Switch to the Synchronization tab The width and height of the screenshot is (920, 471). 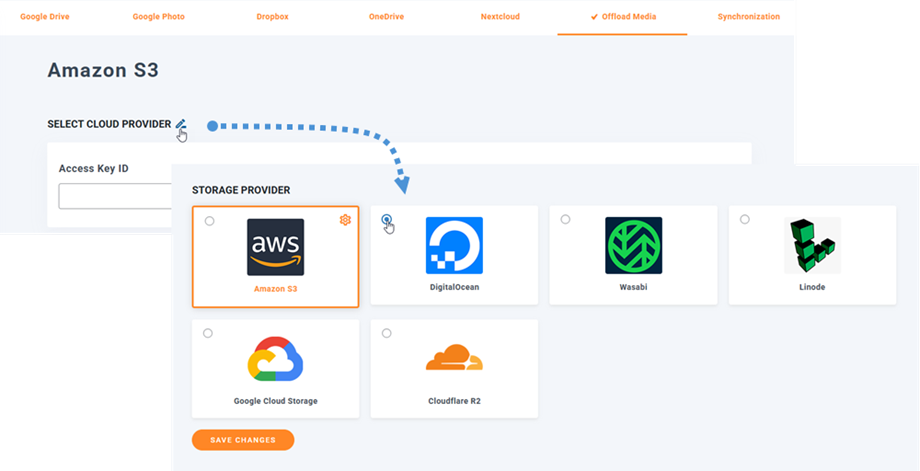tap(749, 16)
